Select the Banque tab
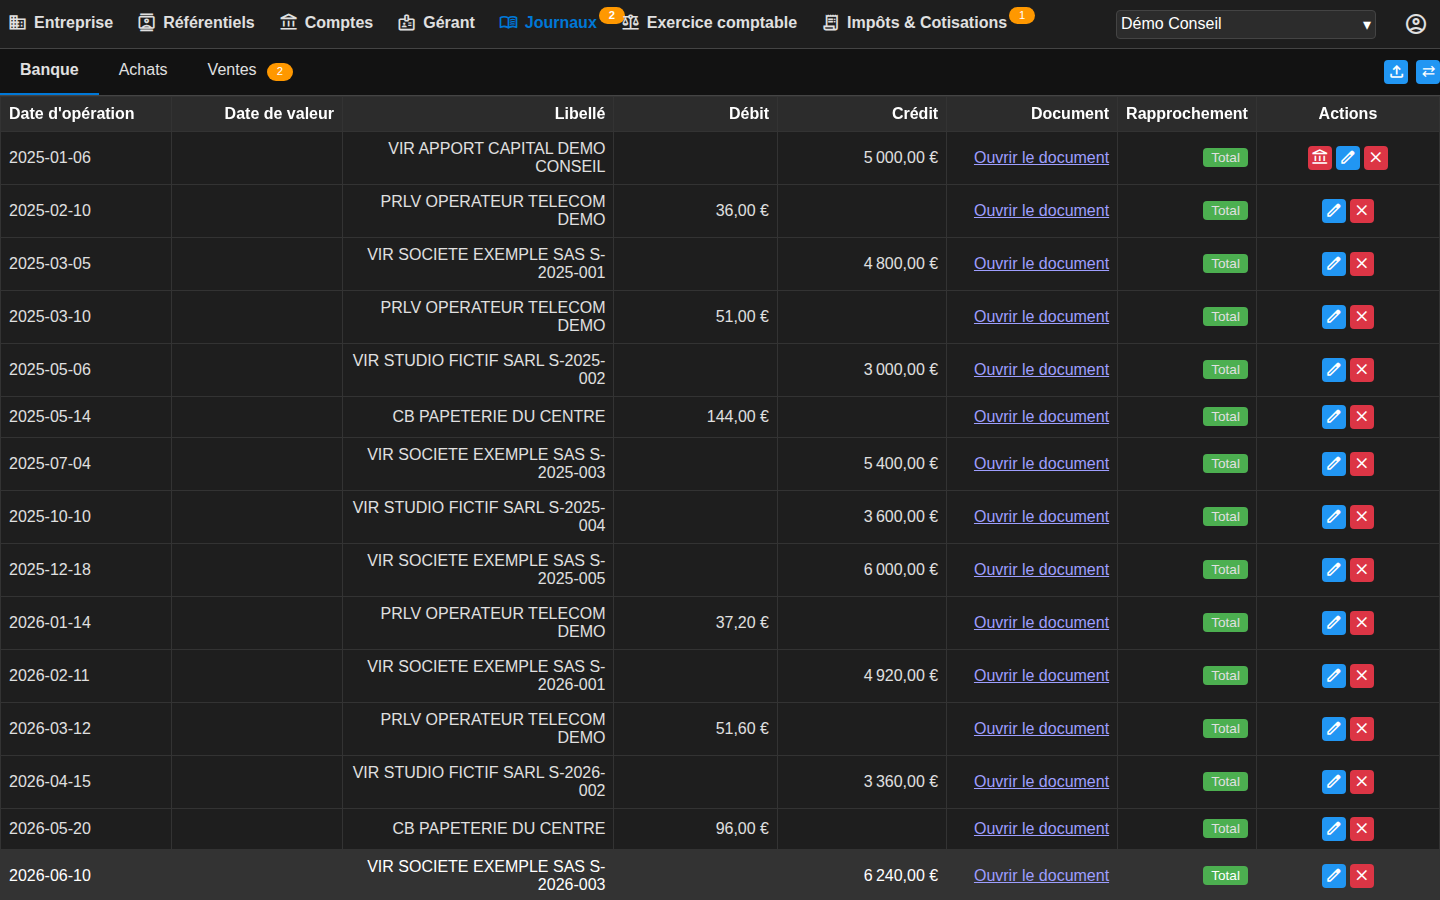 coord(49,70)
